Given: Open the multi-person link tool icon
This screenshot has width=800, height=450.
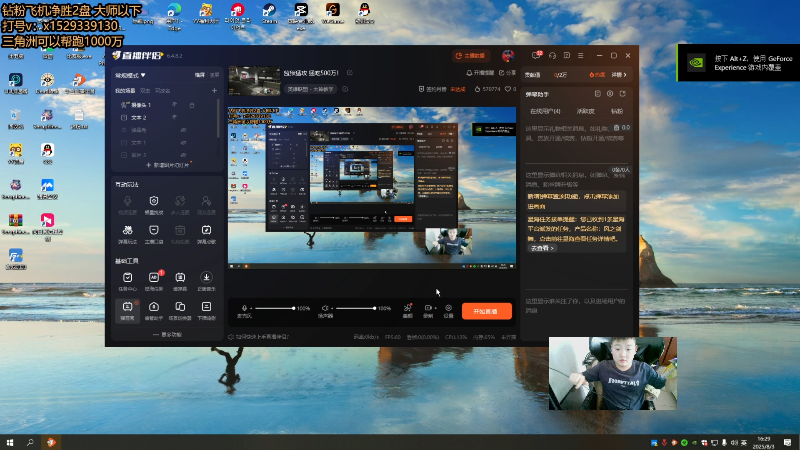Looking at the screenshot, I should pyautogui.click(x=180, y=201).
